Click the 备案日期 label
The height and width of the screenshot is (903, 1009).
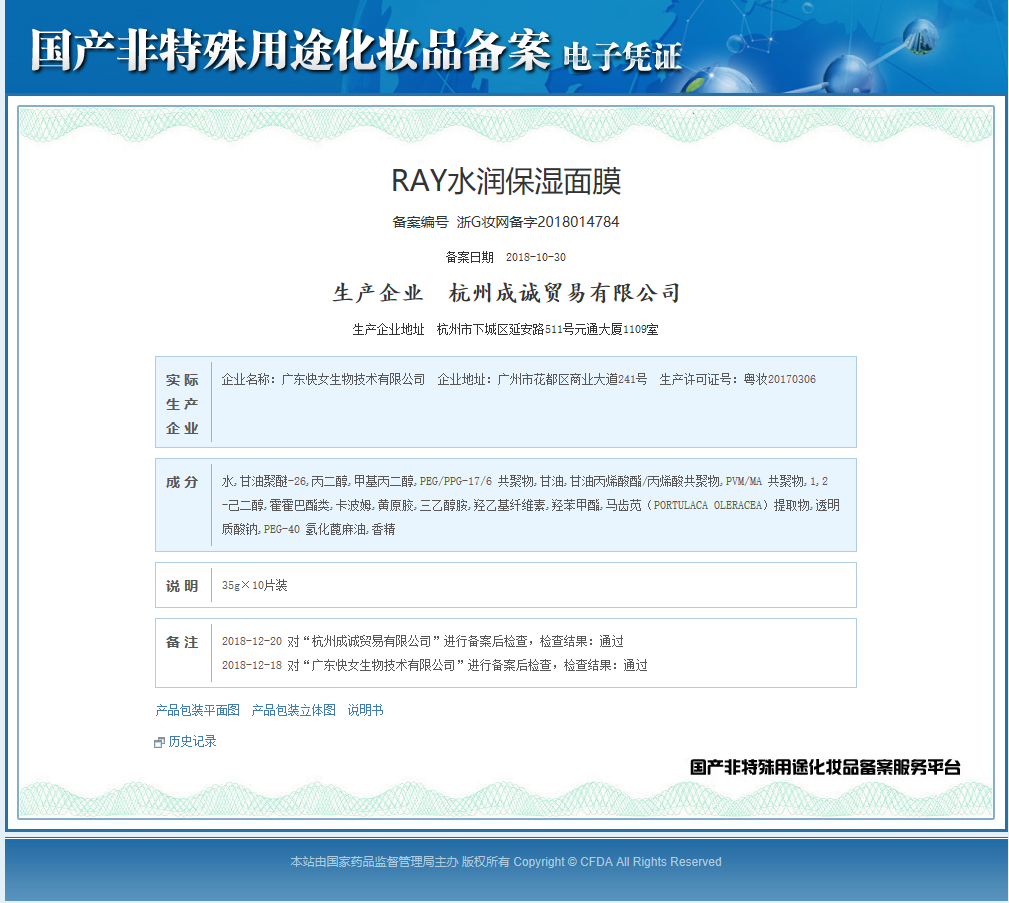pos(469,257)
